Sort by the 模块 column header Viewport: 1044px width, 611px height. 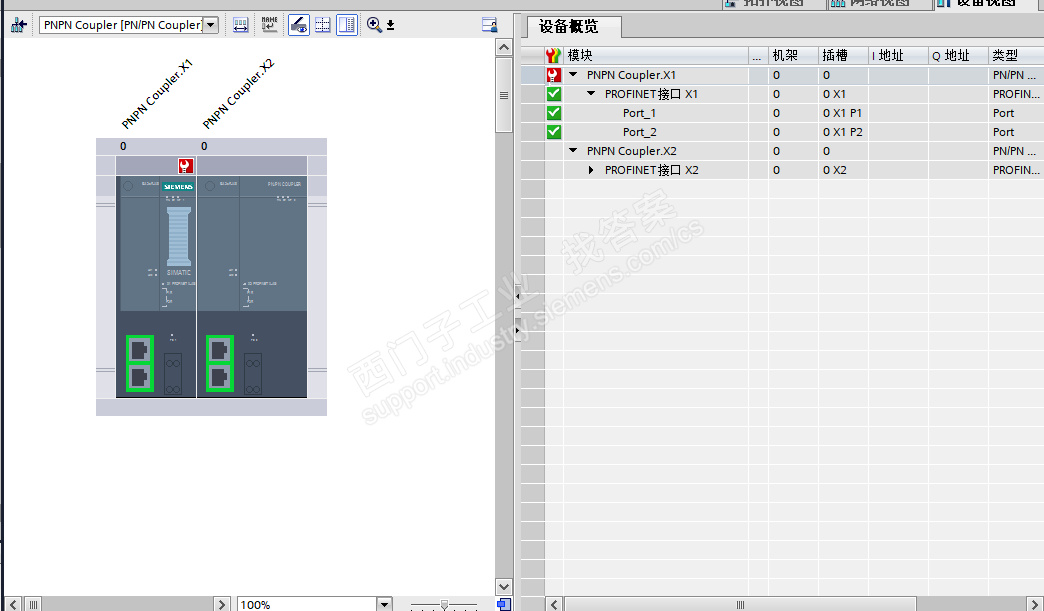[x=656, y=55]
